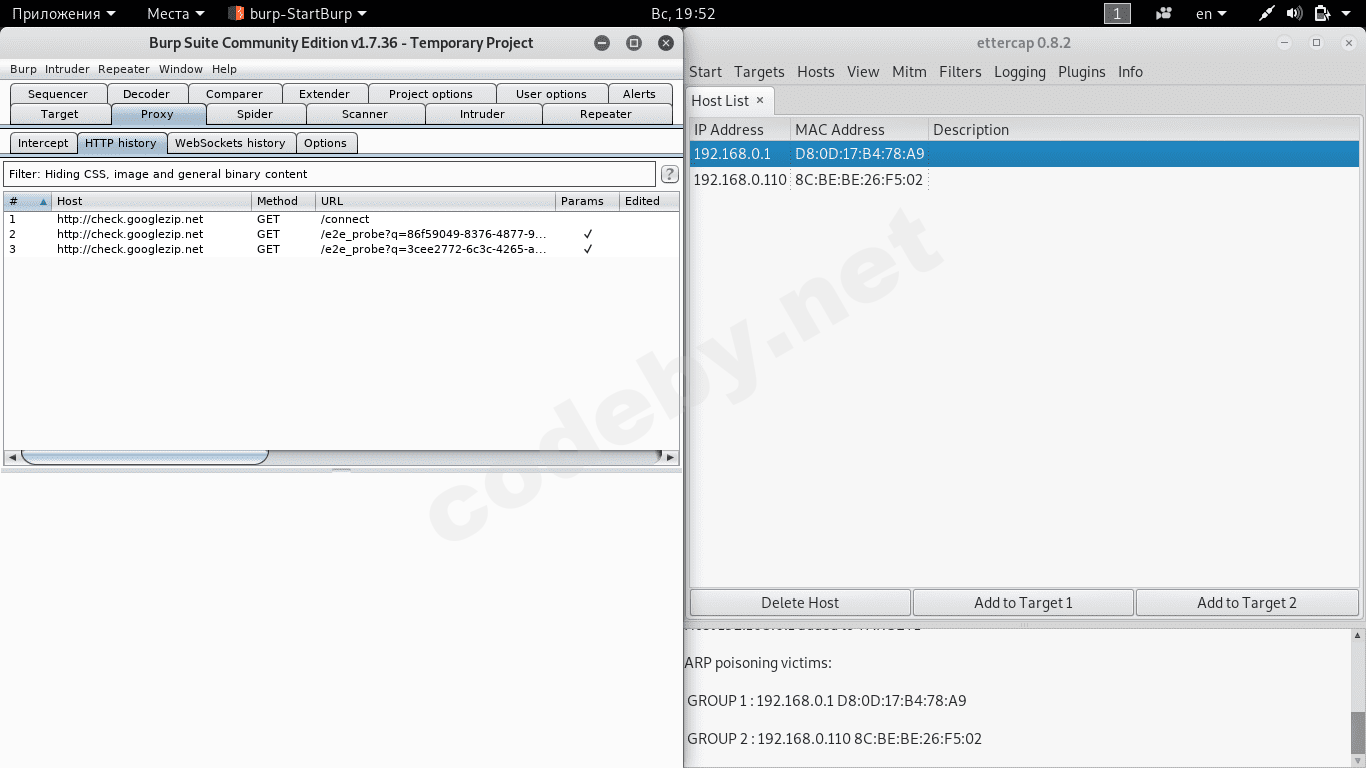Switch to the Target tab
1366x768 pixels.
(x=60, y=114)
